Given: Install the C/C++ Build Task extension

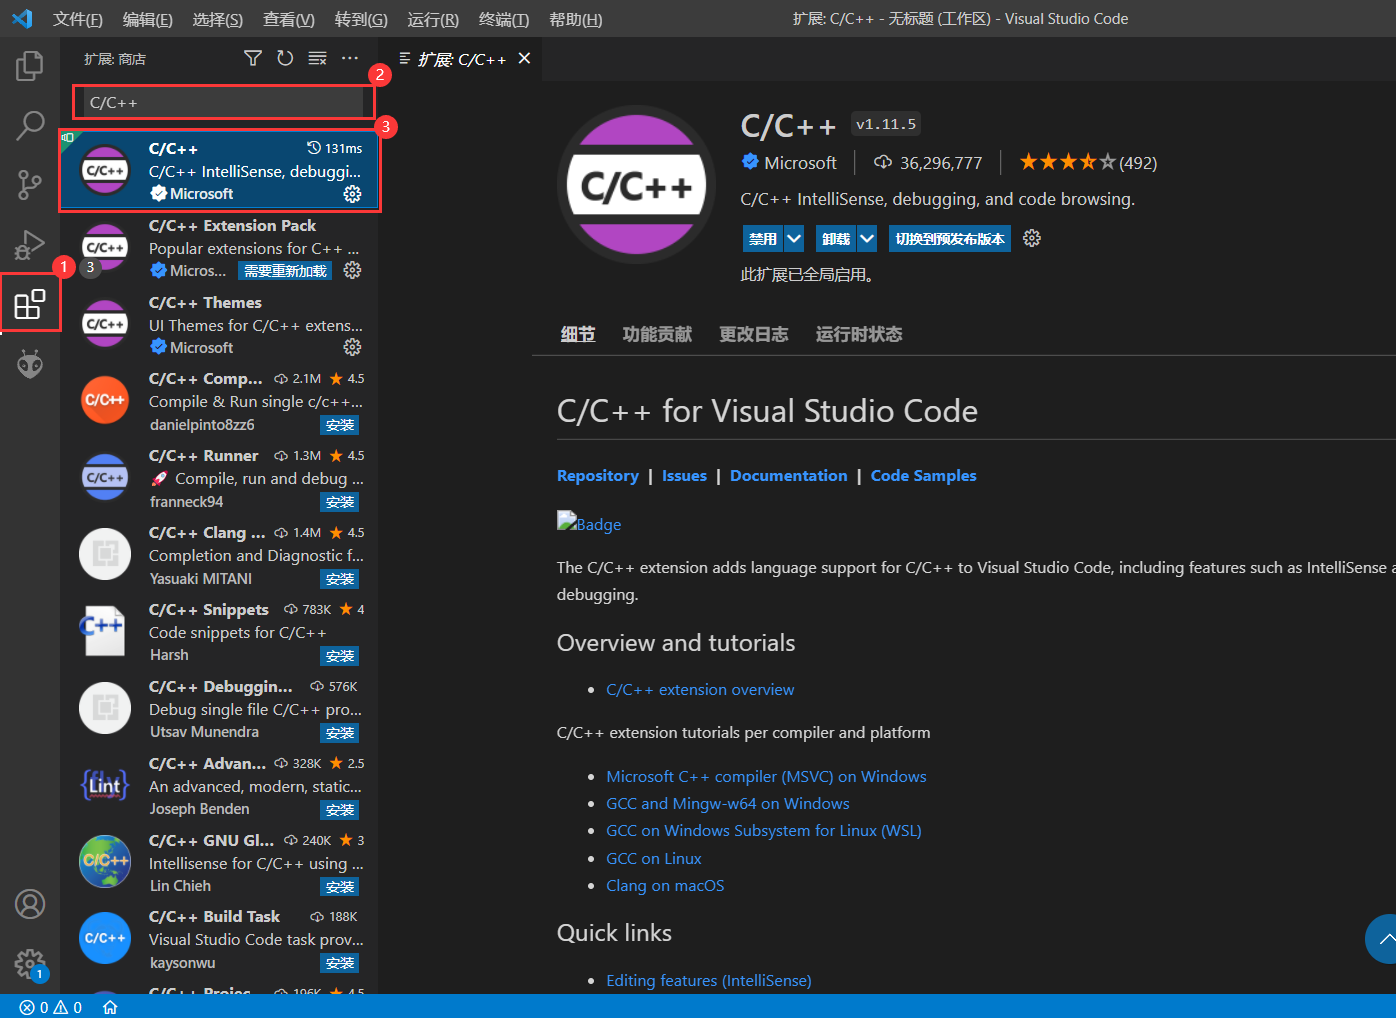Looking at the screenshot, I should tap(340, 963).
